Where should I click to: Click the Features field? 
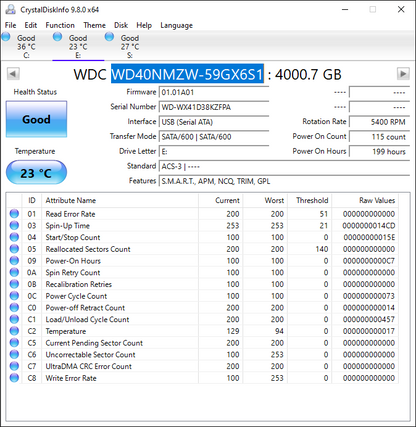tap(284, 181)
